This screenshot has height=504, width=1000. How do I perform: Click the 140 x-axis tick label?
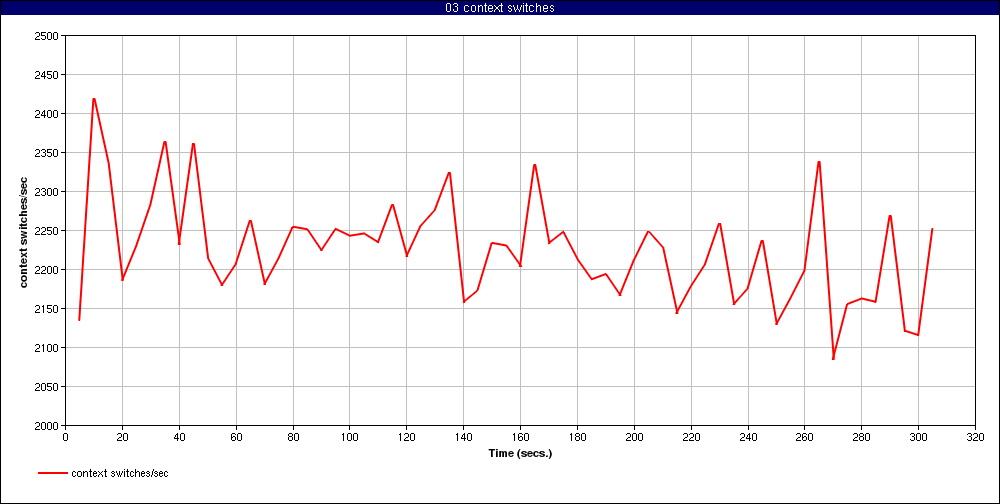(464, 437)
